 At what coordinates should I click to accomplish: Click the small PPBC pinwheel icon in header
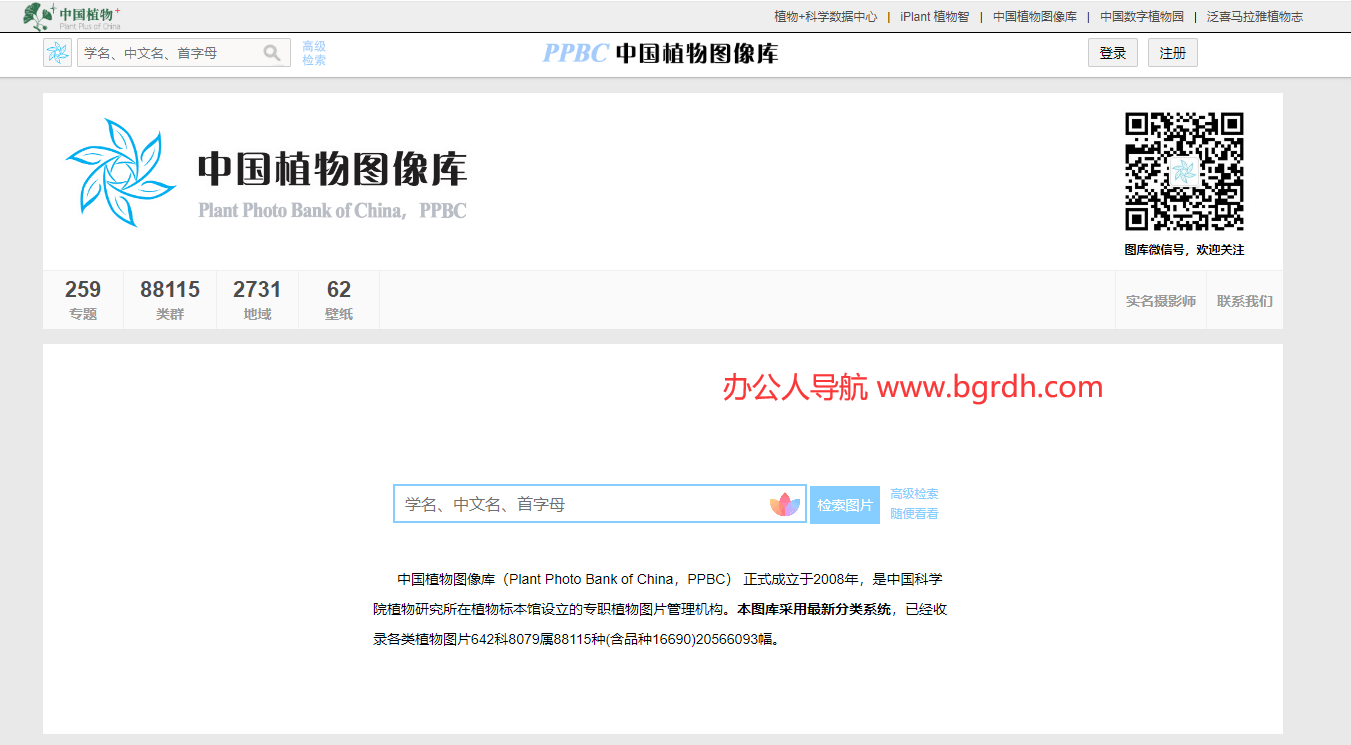pos(58,53)
